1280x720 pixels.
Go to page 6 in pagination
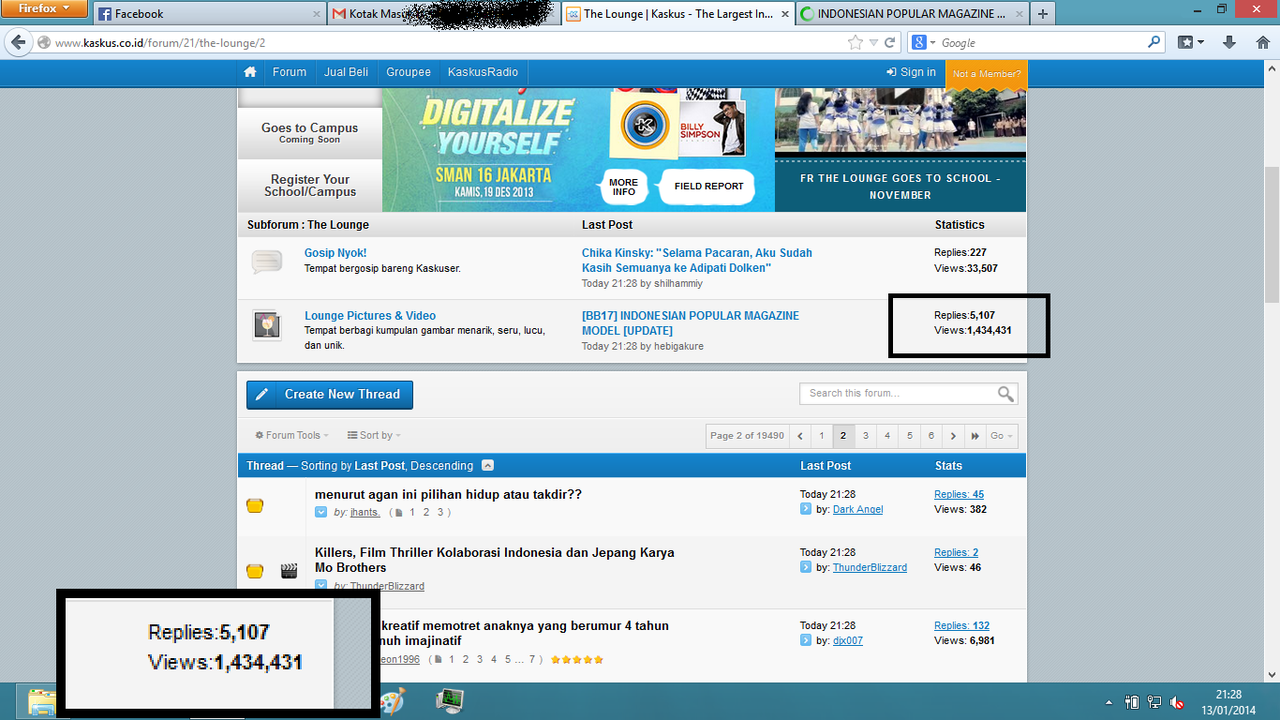pyautogui.click(x=931, y=436)
